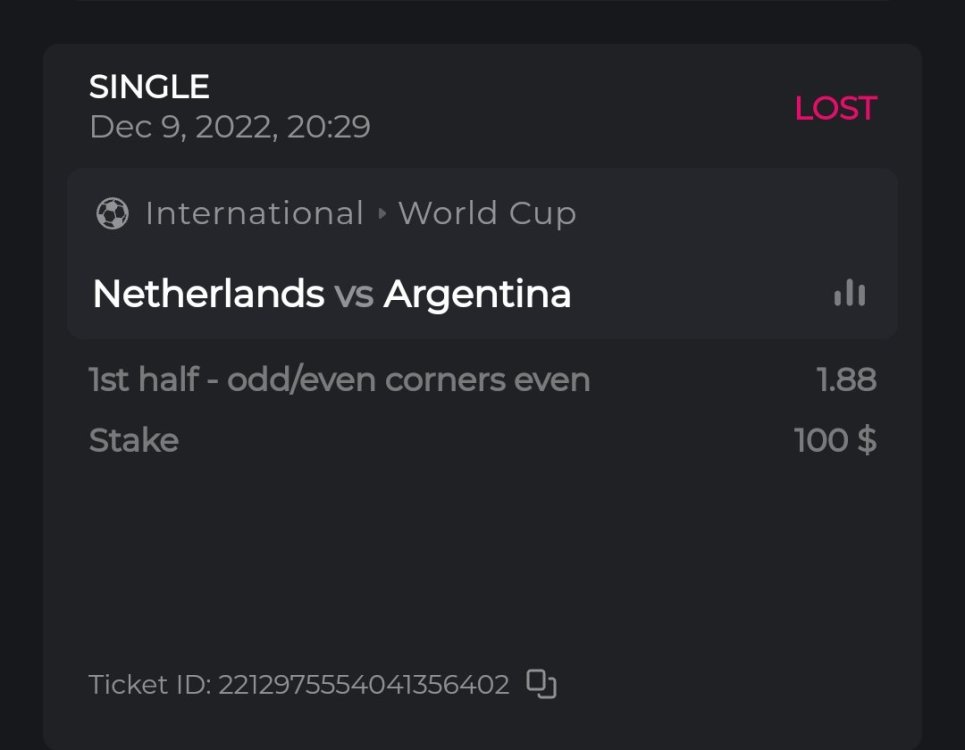
Task: Open the International category link
Action: [254, 213]
